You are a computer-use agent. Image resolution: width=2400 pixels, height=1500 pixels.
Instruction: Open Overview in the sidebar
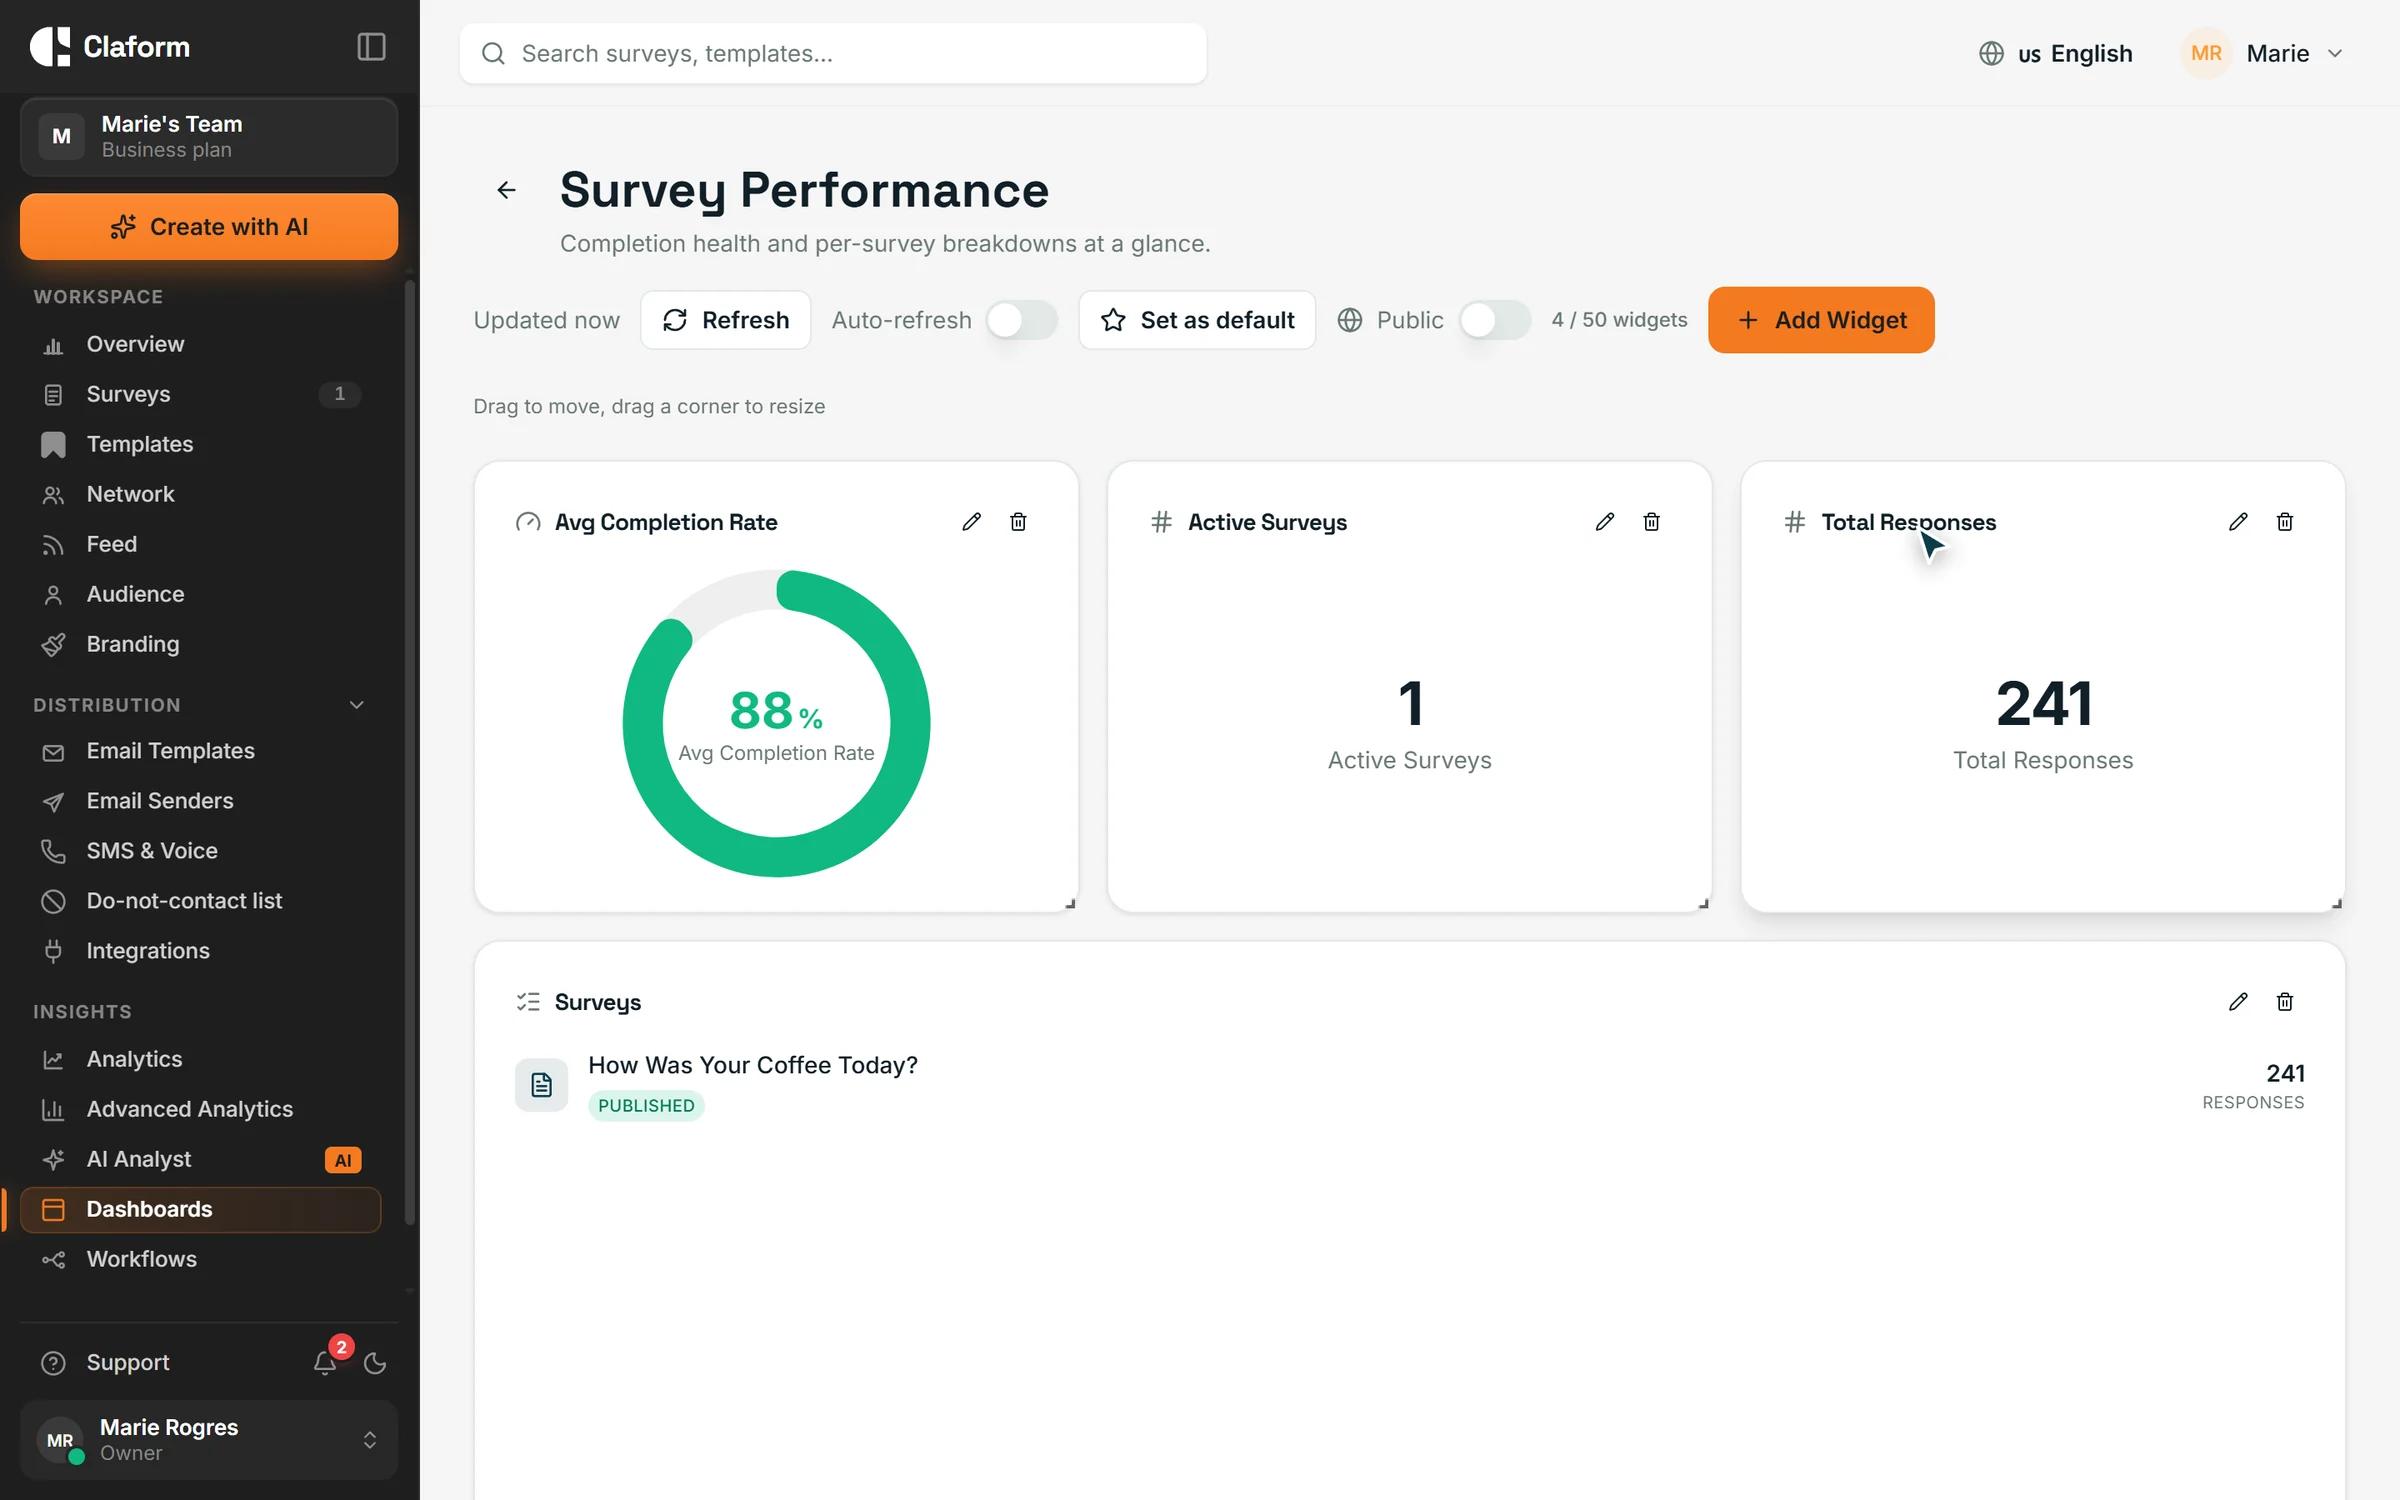[x=200, y=344]
